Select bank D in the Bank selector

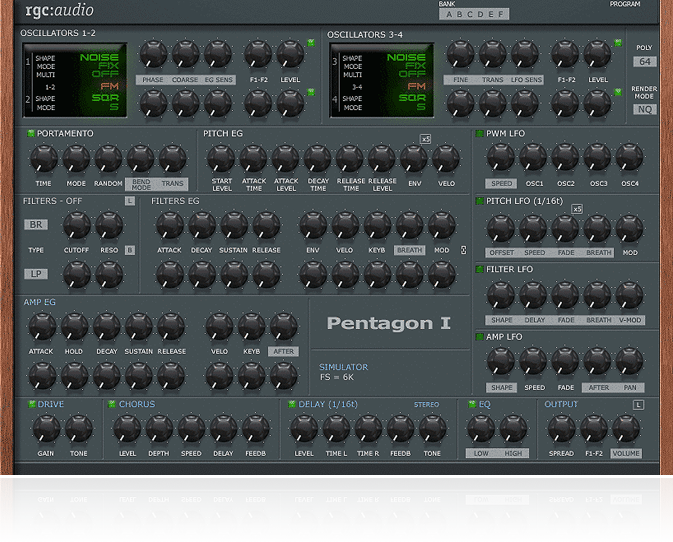pyautogui.click(x=480, y=14)
